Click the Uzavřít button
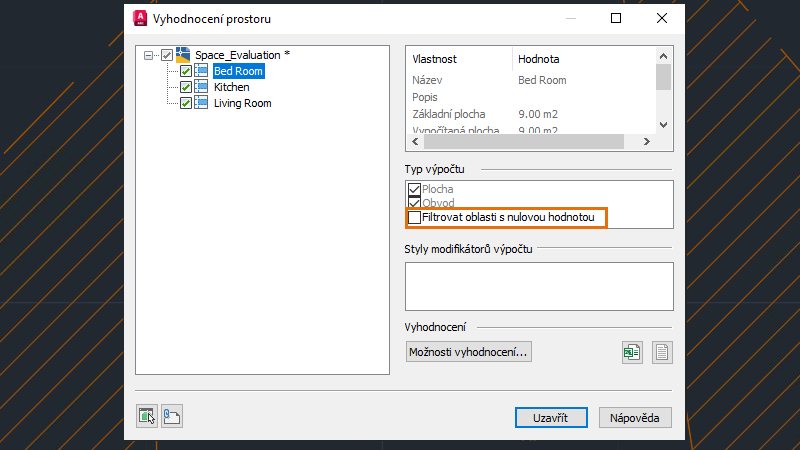 pos(551,418)
